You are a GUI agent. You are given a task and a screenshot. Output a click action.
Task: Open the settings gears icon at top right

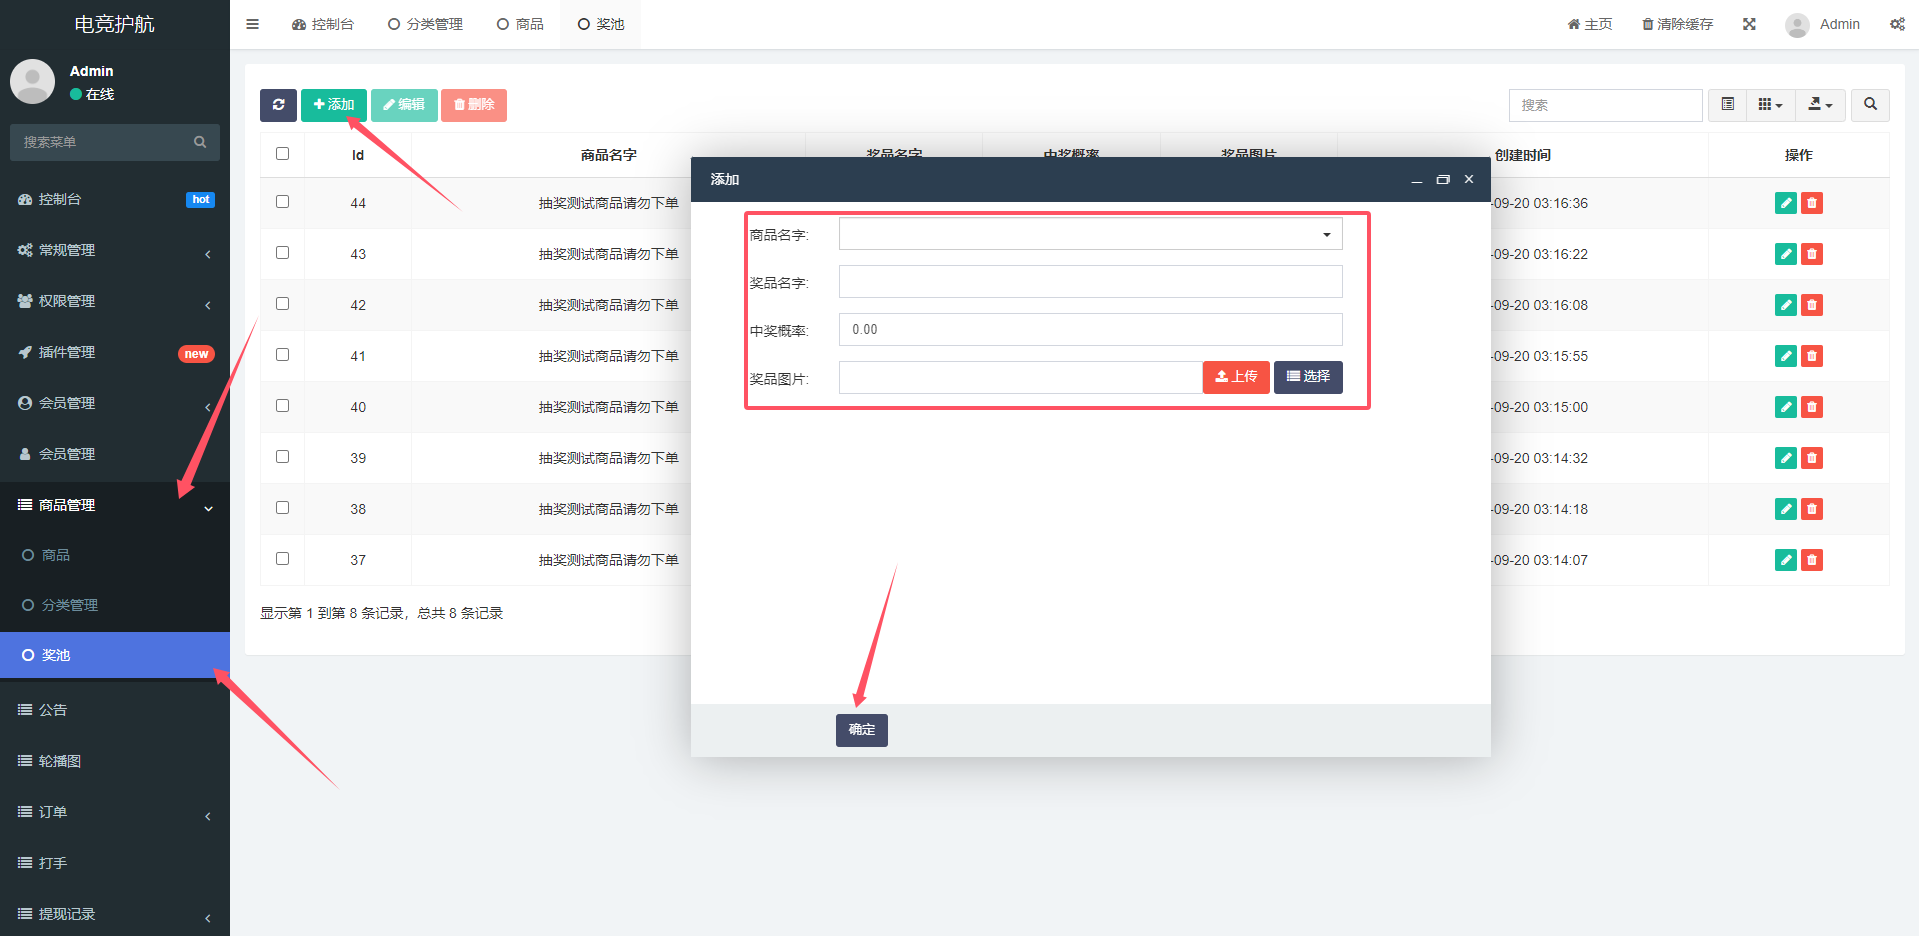tap(1896, 24)
